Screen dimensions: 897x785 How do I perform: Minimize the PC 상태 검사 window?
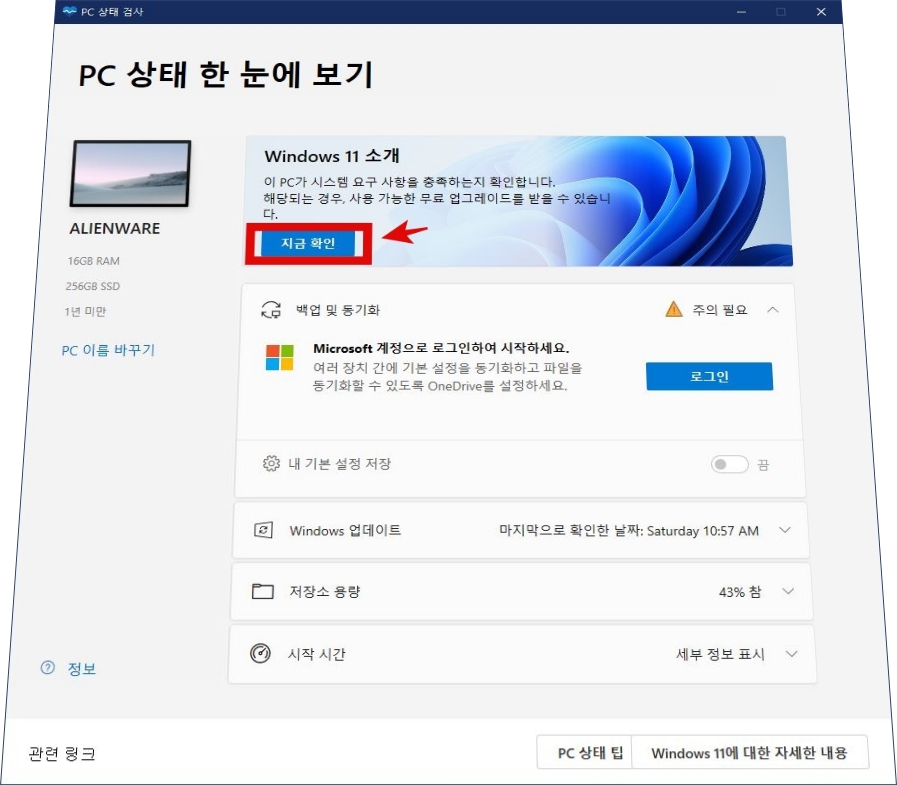click(x=741, y=11)
